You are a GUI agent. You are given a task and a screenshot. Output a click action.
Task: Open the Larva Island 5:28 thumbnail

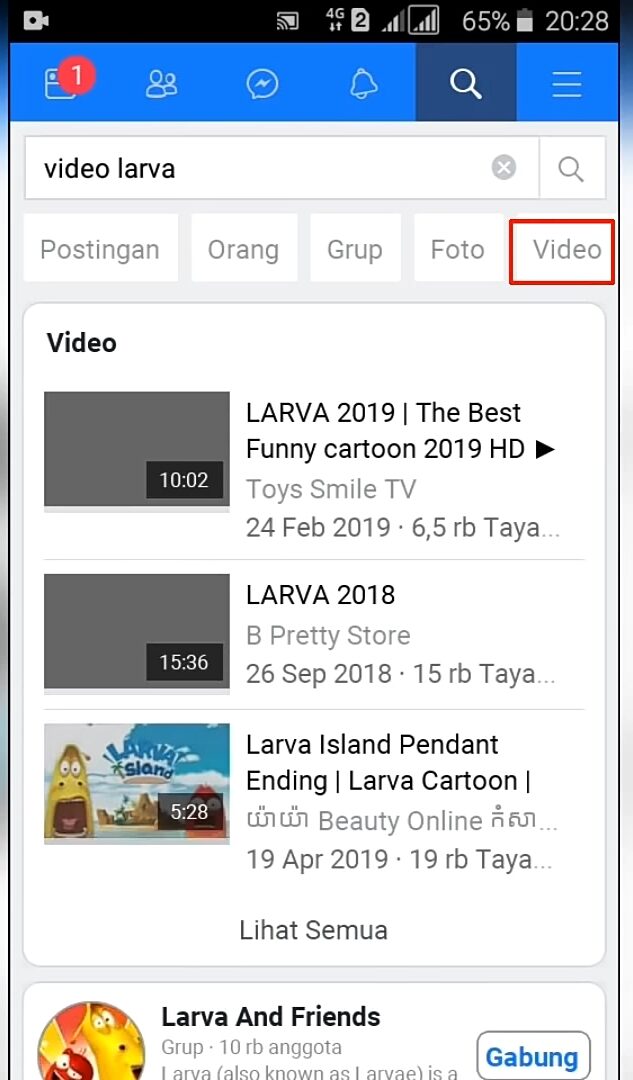(136, 782)
